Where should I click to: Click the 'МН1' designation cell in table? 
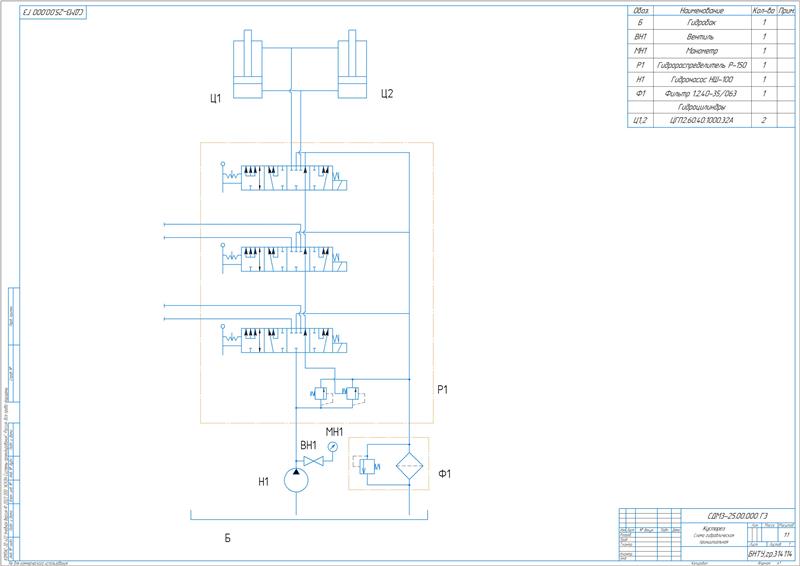pos(640,51)
